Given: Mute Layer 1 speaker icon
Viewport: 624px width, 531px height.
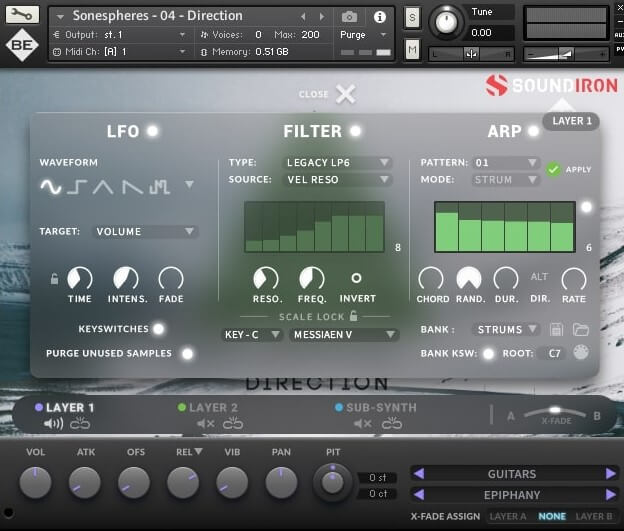Looking at the screenshot, I should 53,424.
